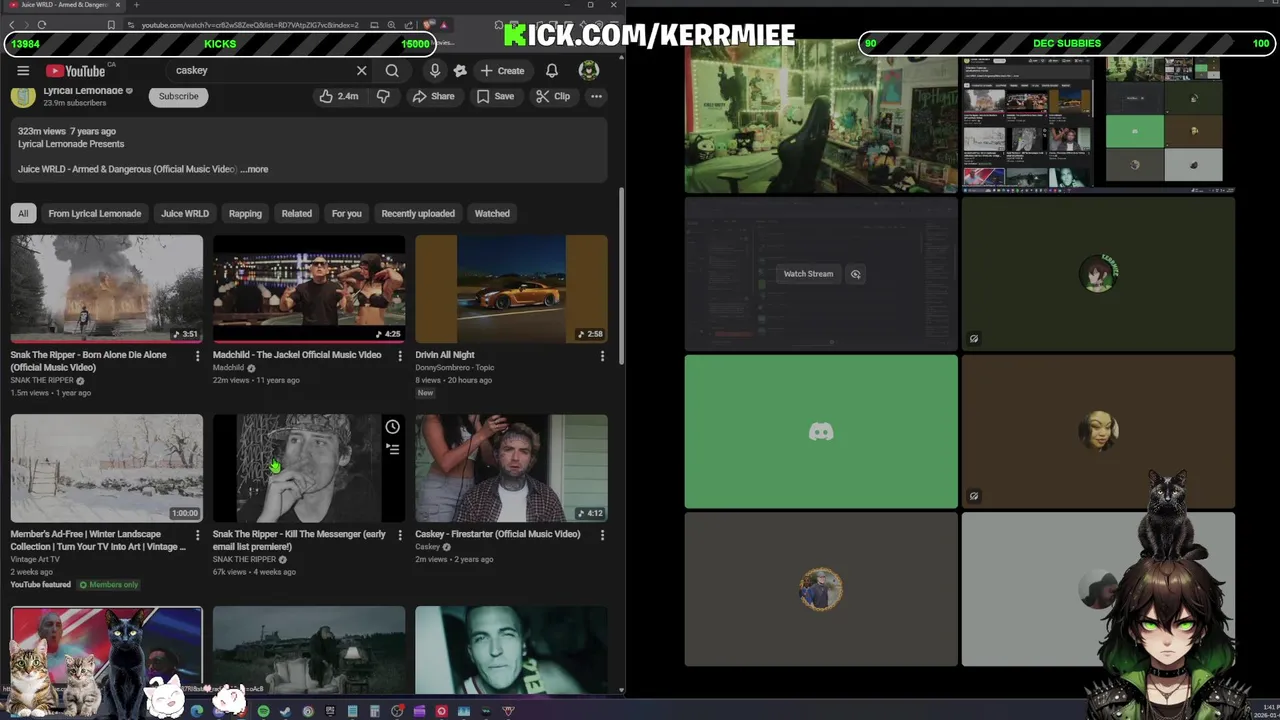Click the browser address bar URL
Image resolution: width=1280 pixels, height=720 pixels.
click(x=250, y=24)
